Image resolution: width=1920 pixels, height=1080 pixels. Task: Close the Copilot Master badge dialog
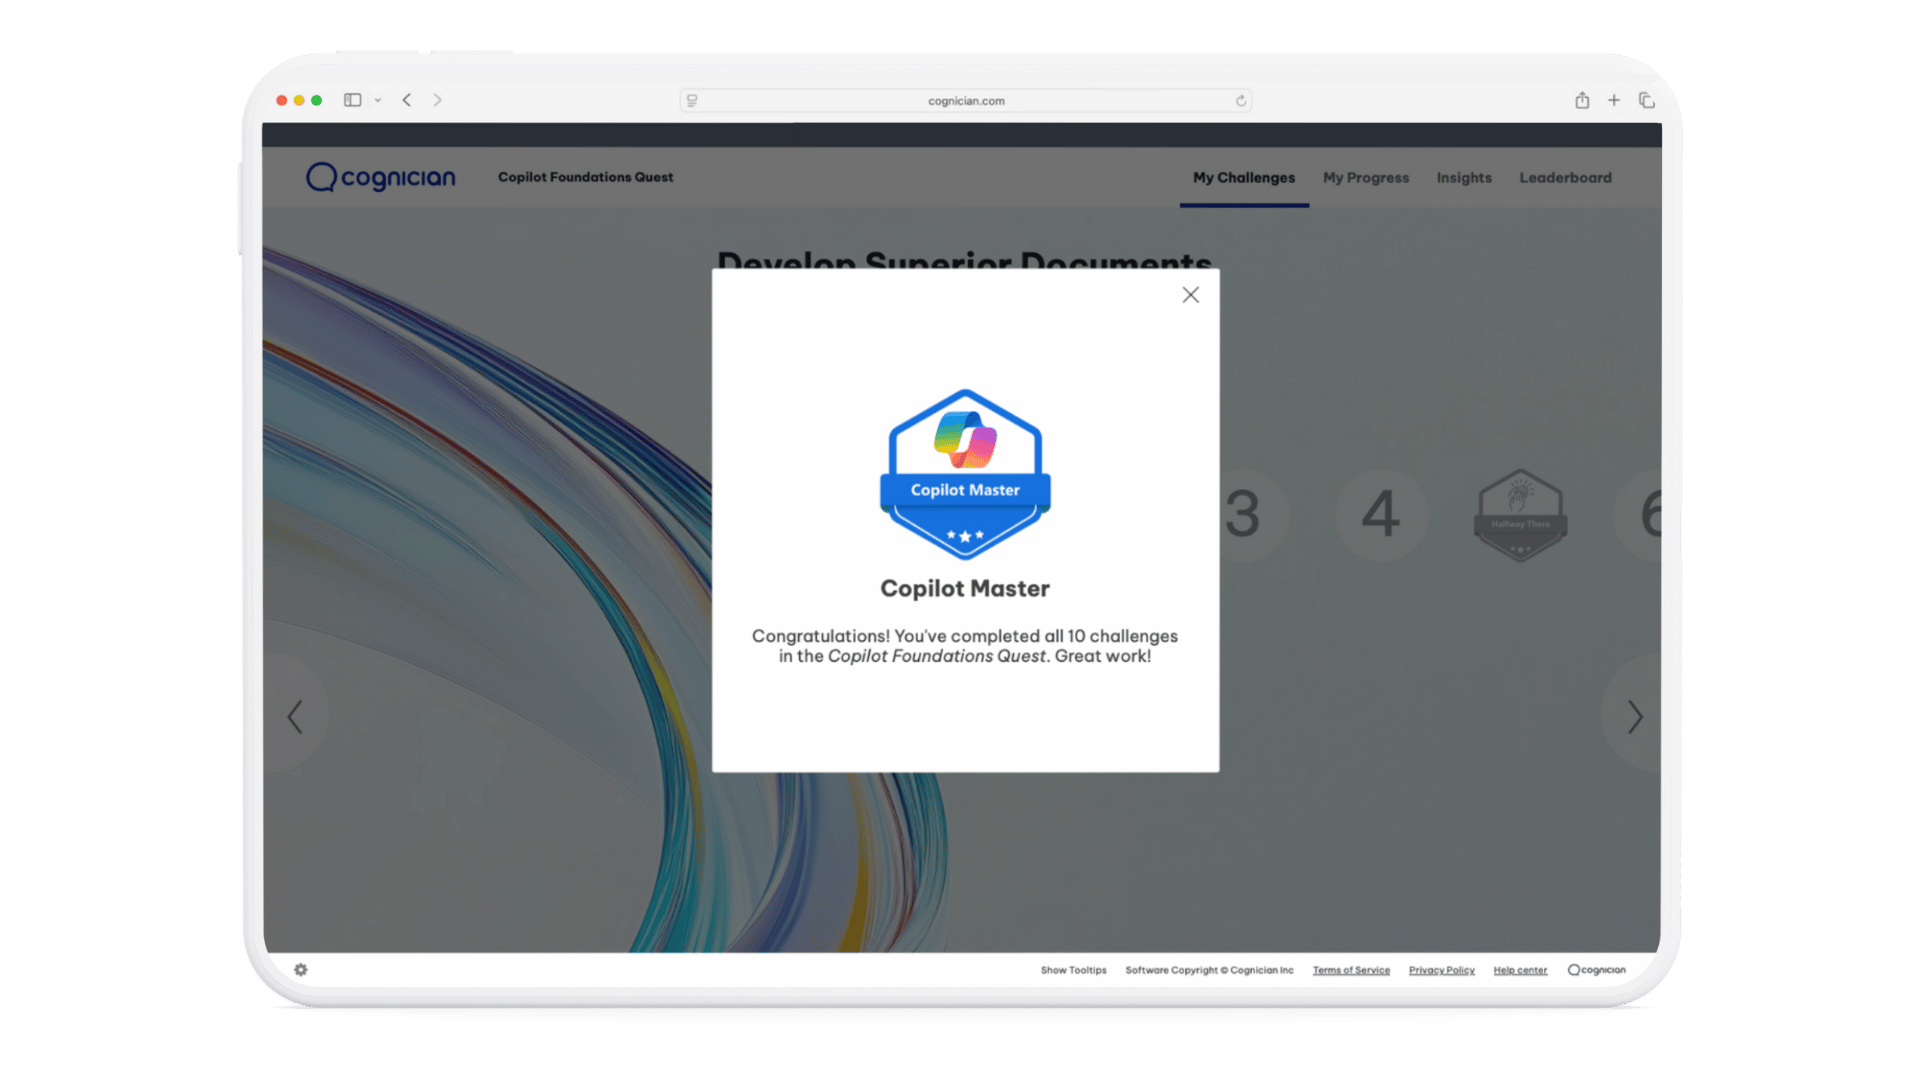(x=1190, y=295)
